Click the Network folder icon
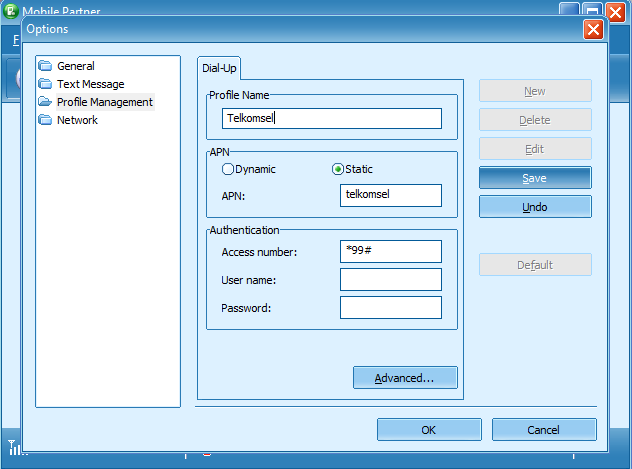Screen dimensions: 632x469 coord(45,120)
